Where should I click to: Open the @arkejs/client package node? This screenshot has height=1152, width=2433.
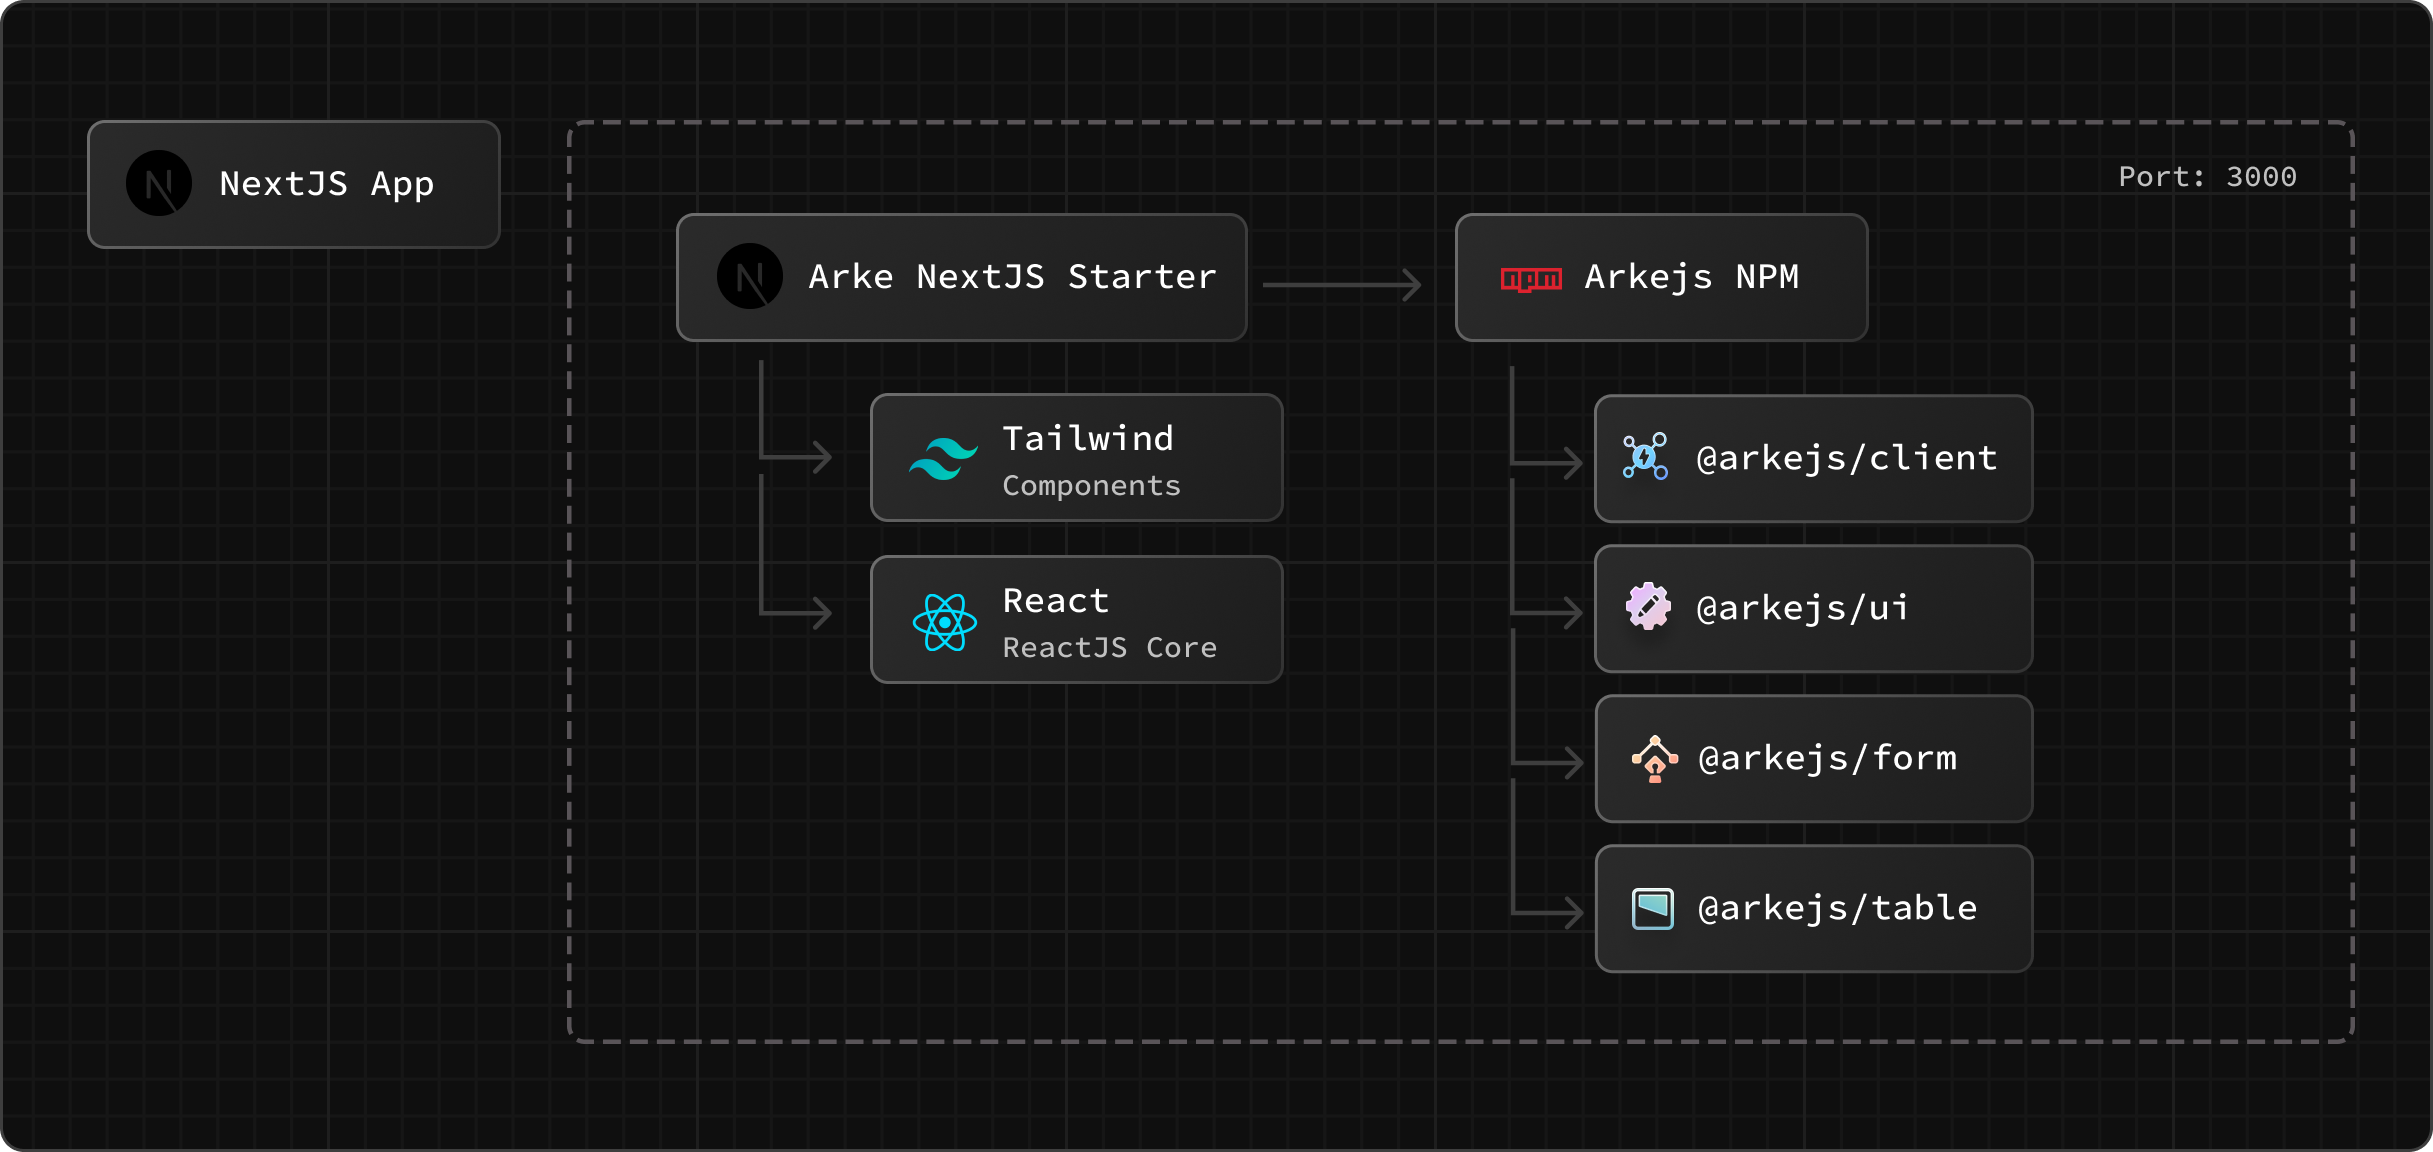1812,458
